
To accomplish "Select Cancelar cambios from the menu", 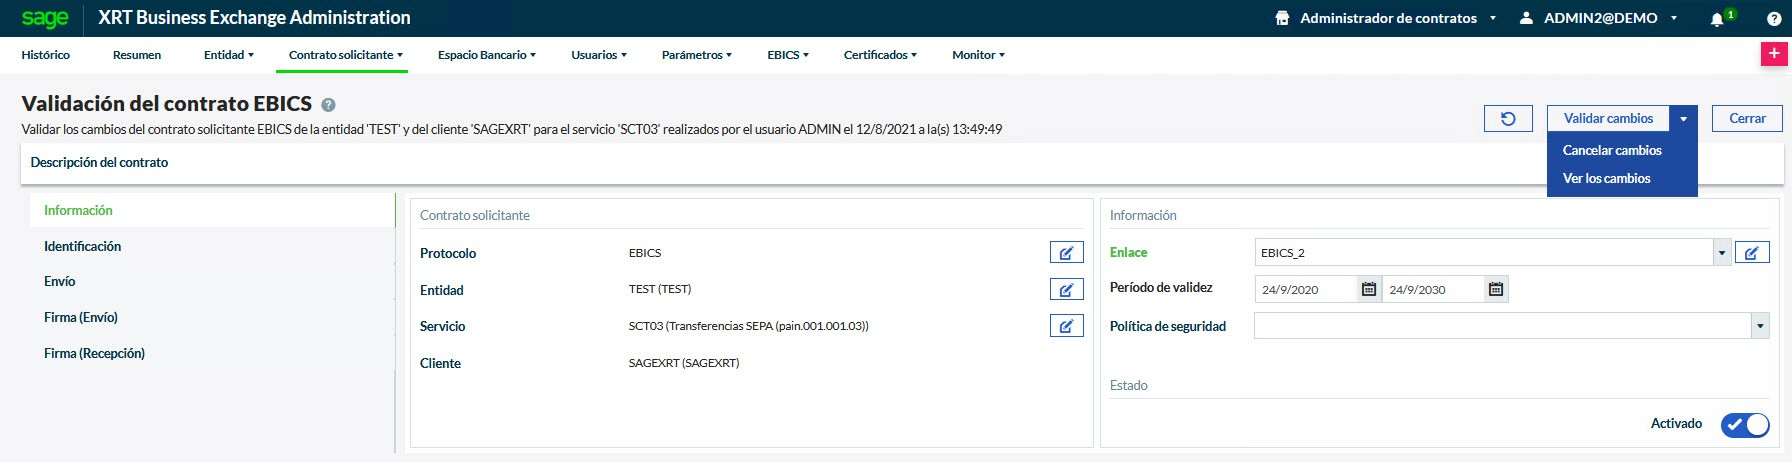I will coord(1612,150).
